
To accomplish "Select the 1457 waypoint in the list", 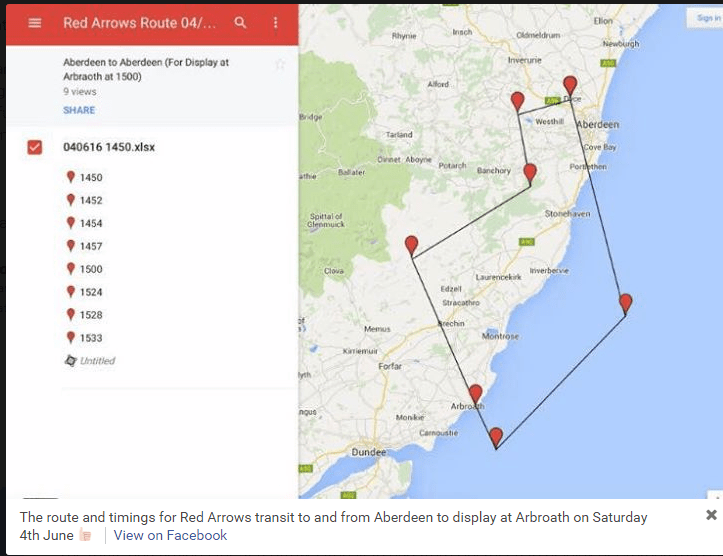I will tap(91, 246).
